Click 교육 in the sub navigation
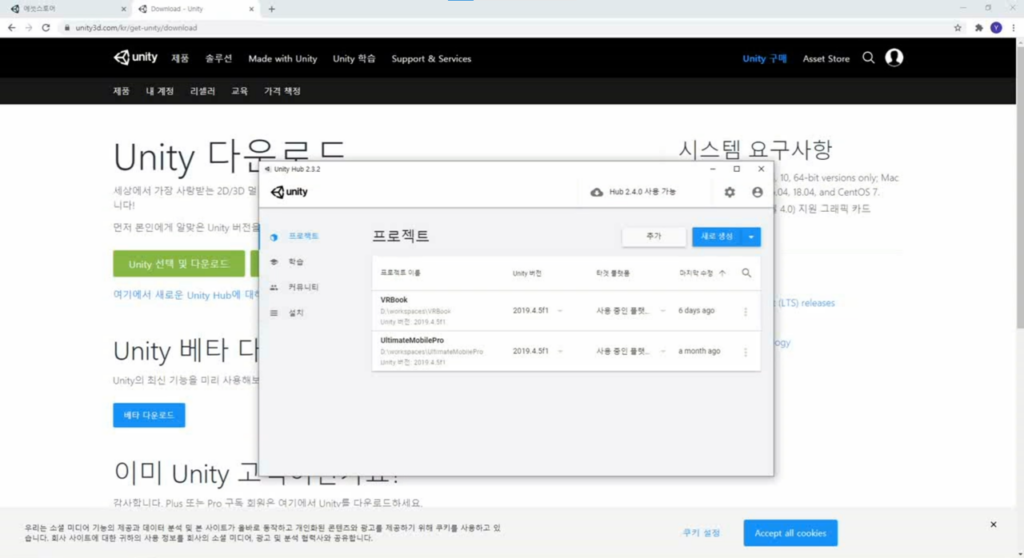Image resolution: width=1024 pixels, height=558 pixels. [x=239, y=91]
